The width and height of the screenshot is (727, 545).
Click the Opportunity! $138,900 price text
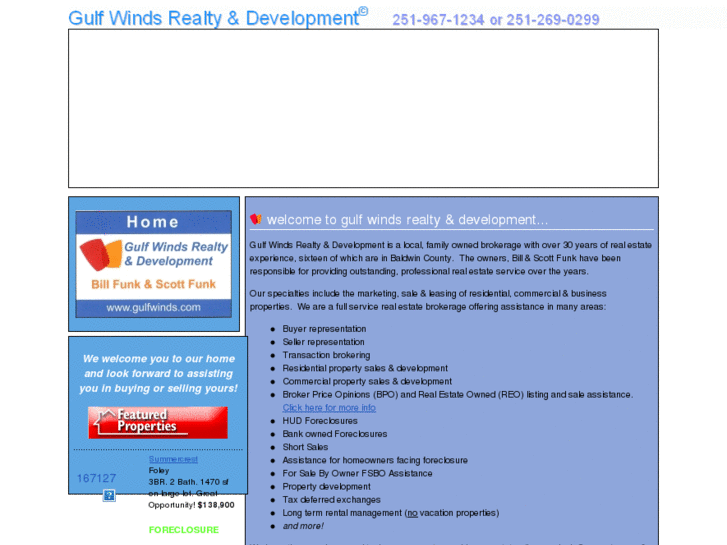(191, 505)
